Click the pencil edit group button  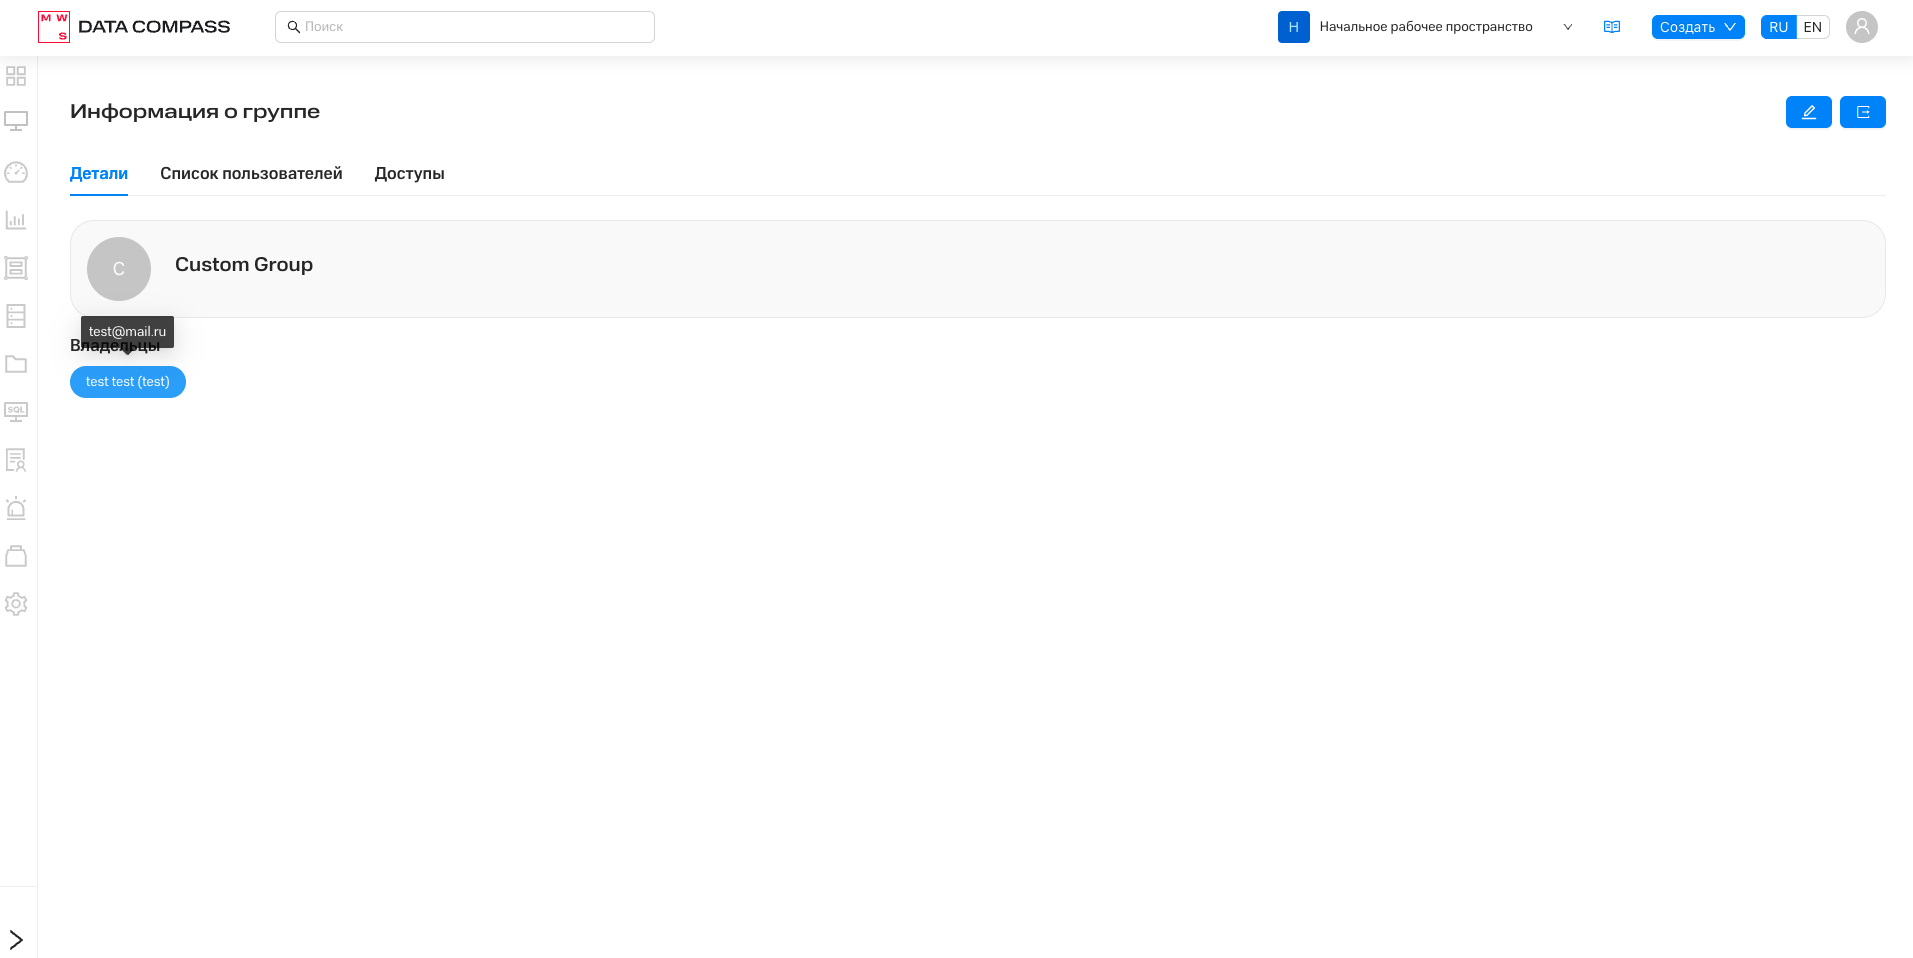coord(1808,112)
